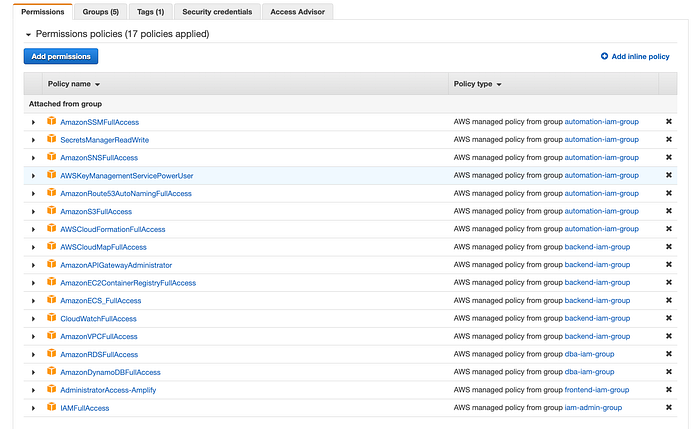
Task: Expand the AmazonSNSFullAccess policy row
Action: pos(33,158)
